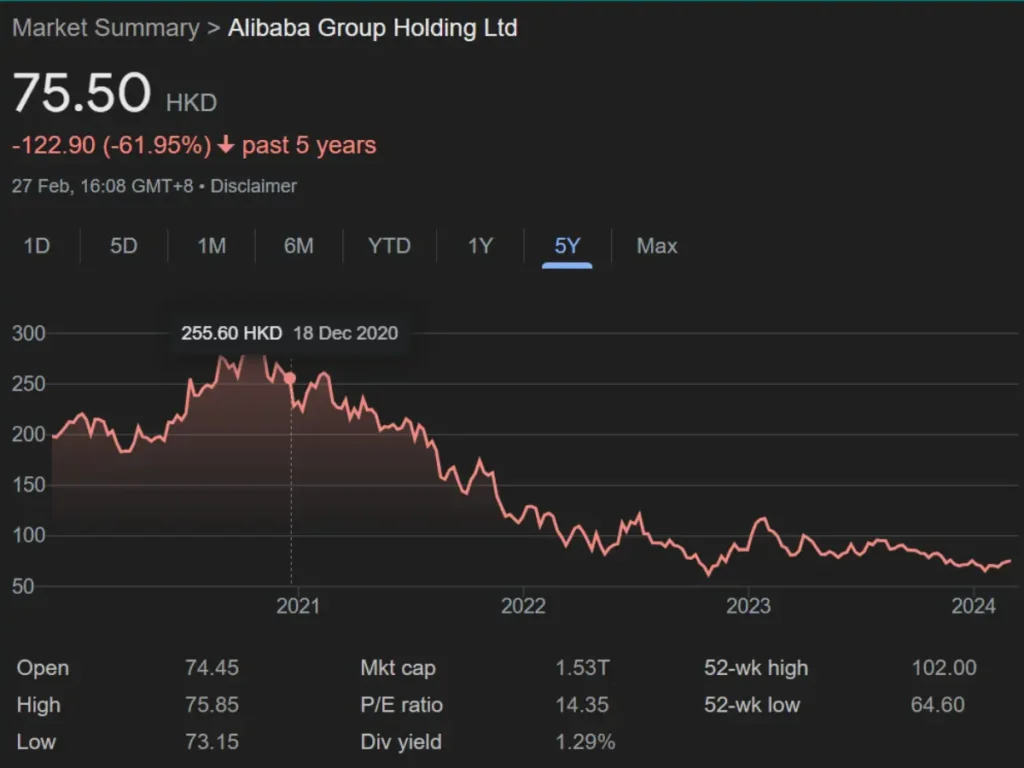The width and height of the screenshot is (1024, 768).
Task: Click the 18 Dec 2020 chart marker point
Action: [289, 378]
